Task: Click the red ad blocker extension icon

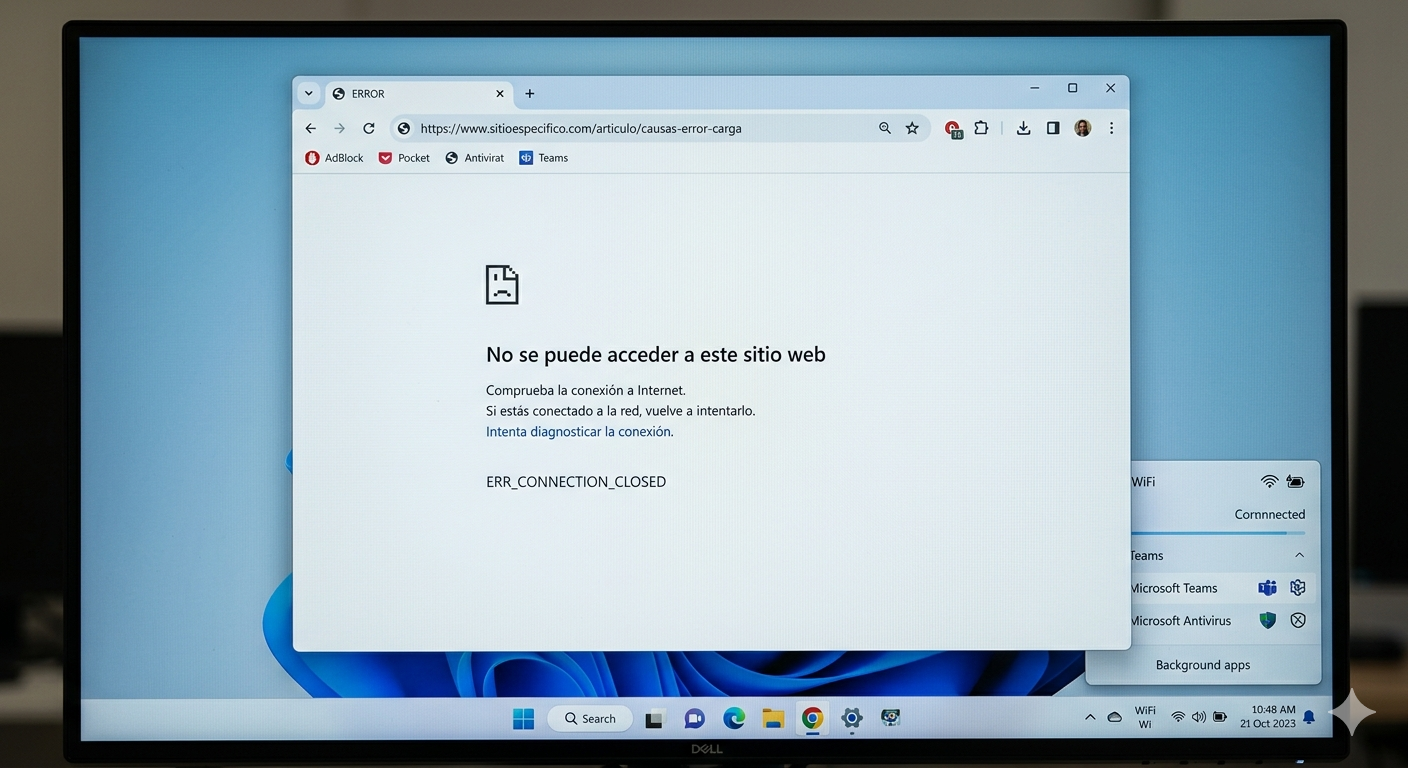Action: click(952, 129)
